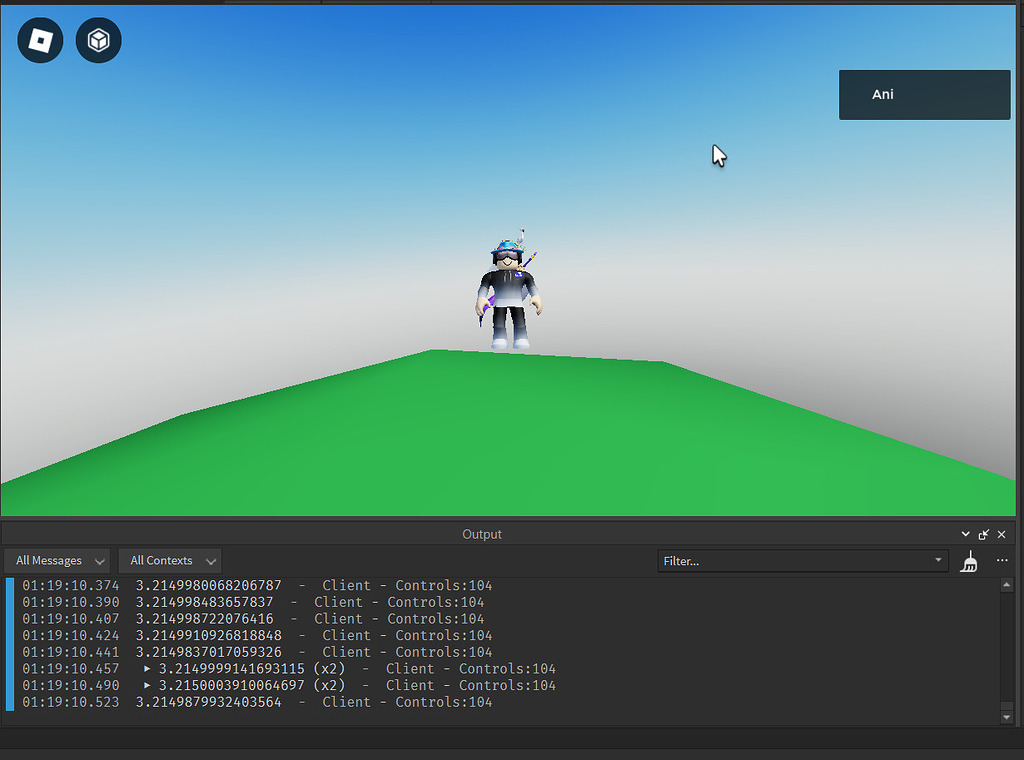The image size is (1024, 760).
Task: Open the Output options ellipsis menu
Action: (x=1001, y=561)
